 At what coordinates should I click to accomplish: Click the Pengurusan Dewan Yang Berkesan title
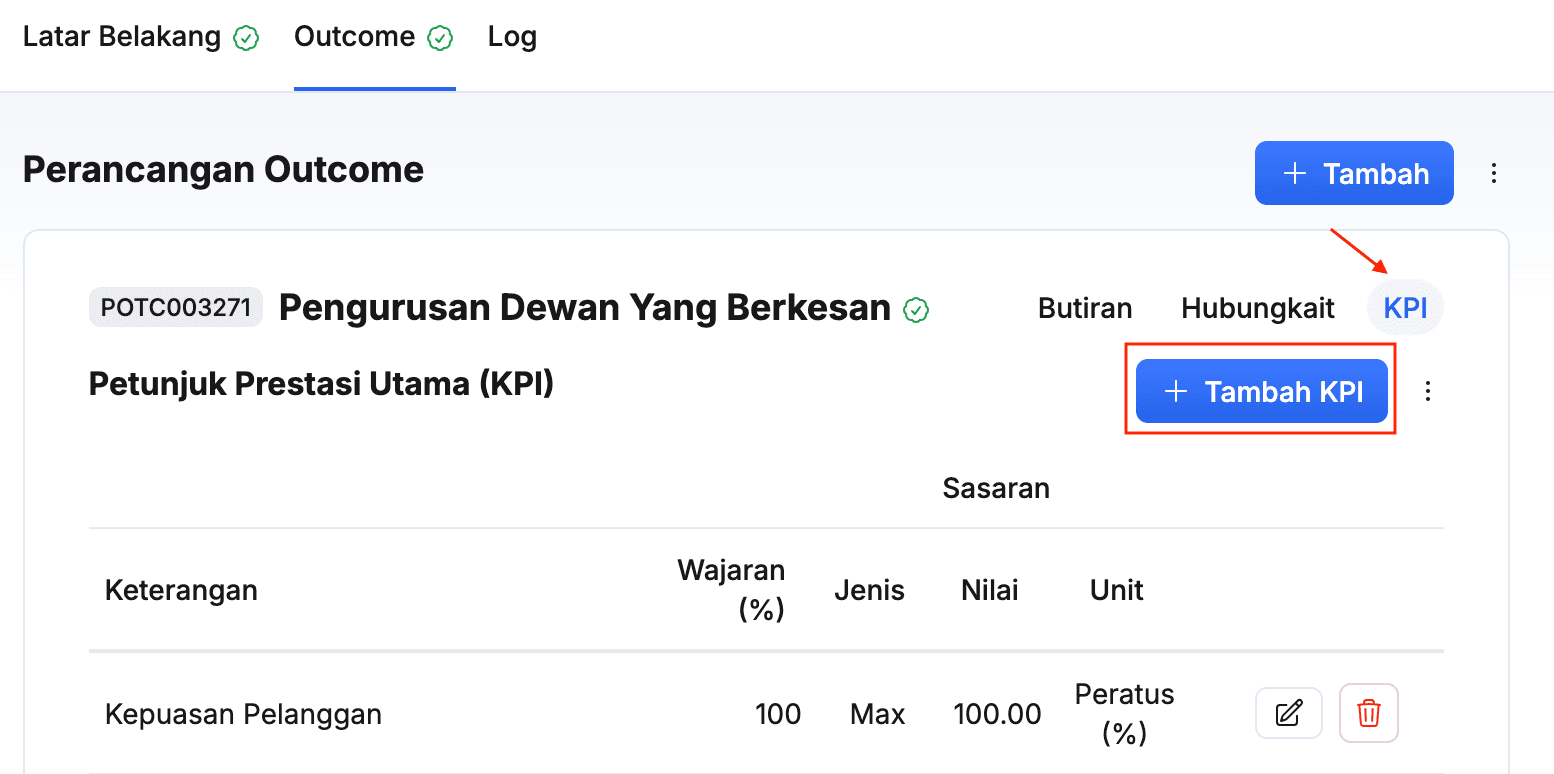tap(584, 308)
